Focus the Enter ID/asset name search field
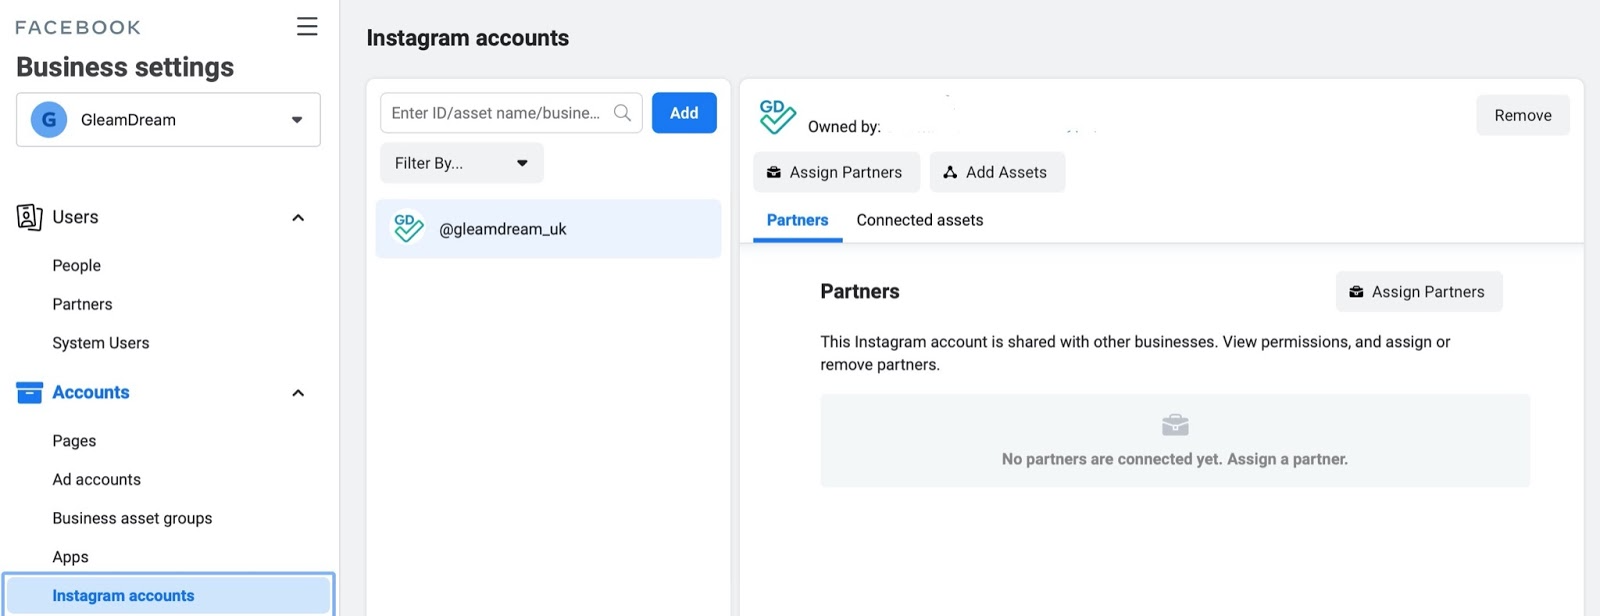This screenshot has width=1600, height=616. coord(511,113)
